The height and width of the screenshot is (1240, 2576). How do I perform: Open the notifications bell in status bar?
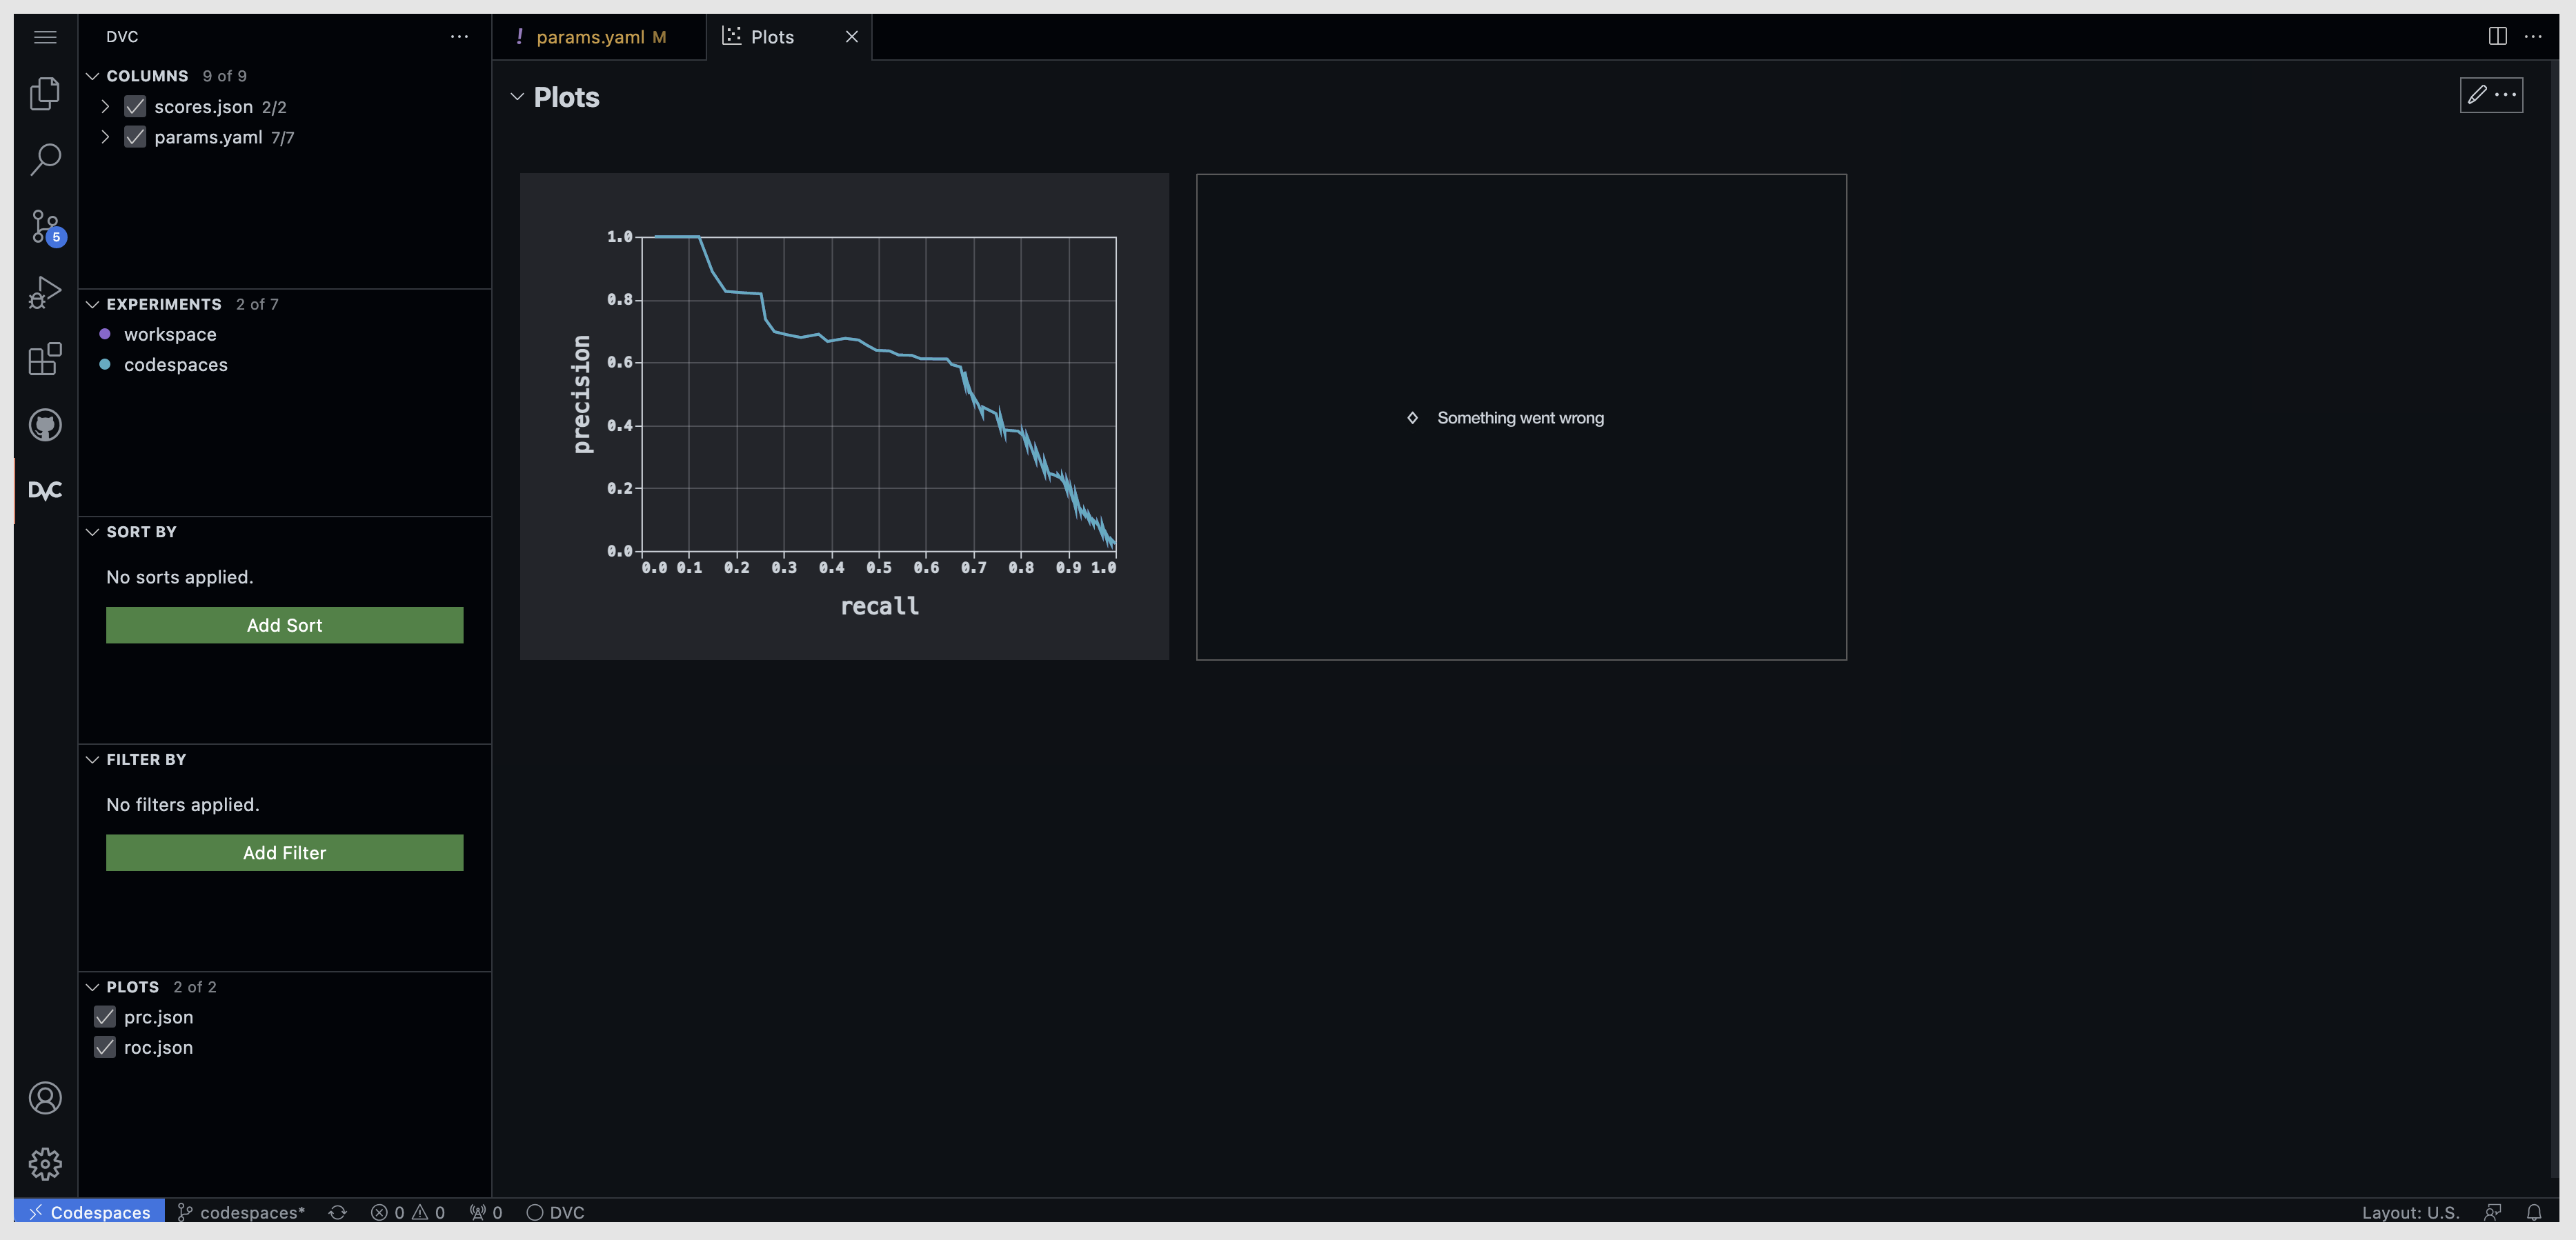pyautogui.click(x=2534, y=1212)
